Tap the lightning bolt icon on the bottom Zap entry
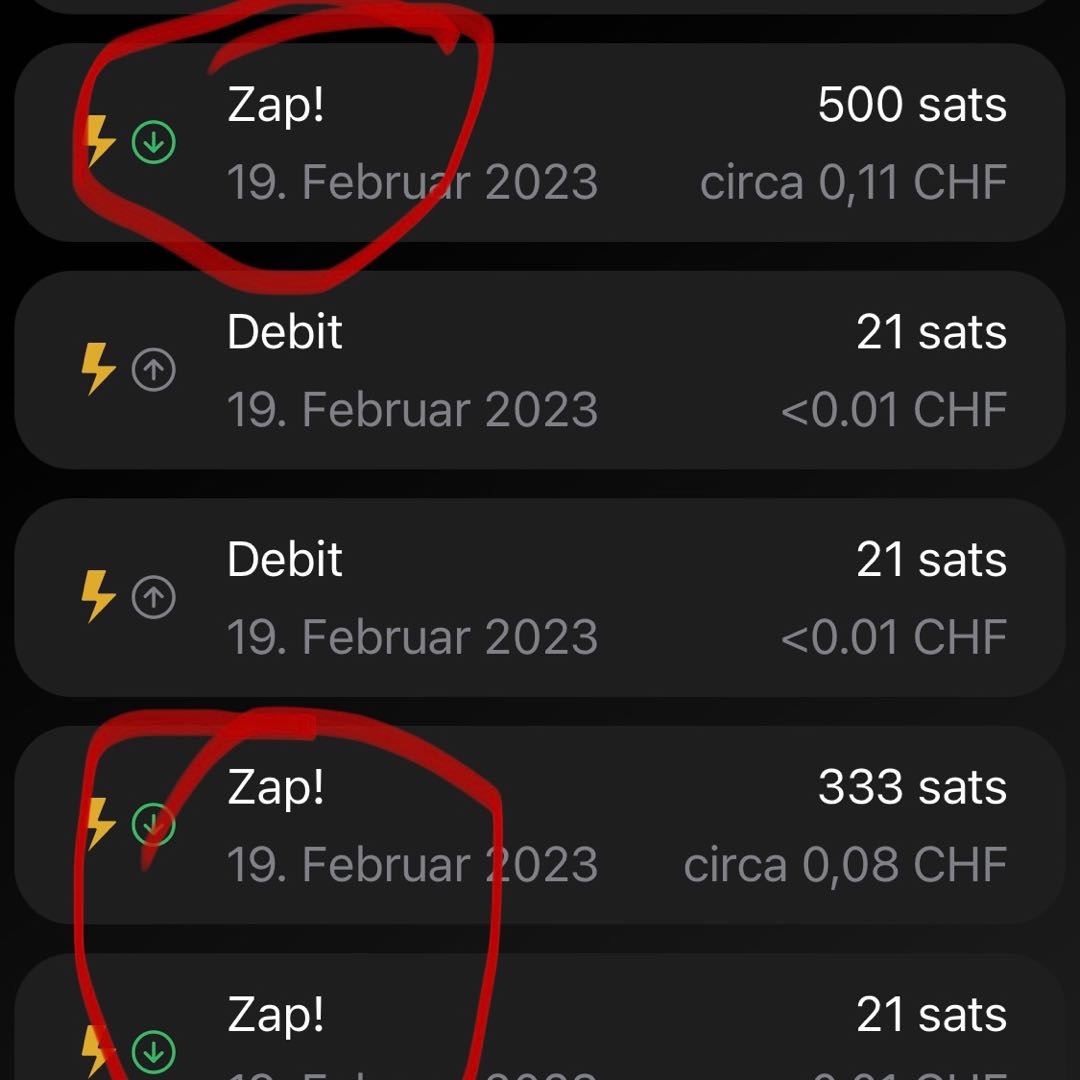This screenshot has height=1080, width=1080. pyautogui.click(x=98, y=1050)
